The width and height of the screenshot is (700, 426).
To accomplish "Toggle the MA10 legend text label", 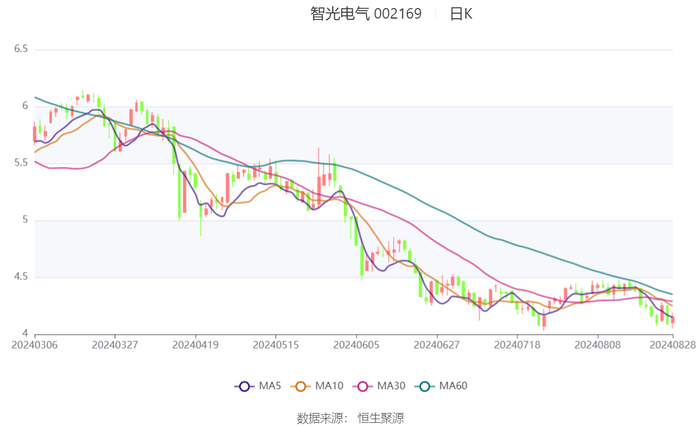I will pyautogui.click(x=329, y=386).
